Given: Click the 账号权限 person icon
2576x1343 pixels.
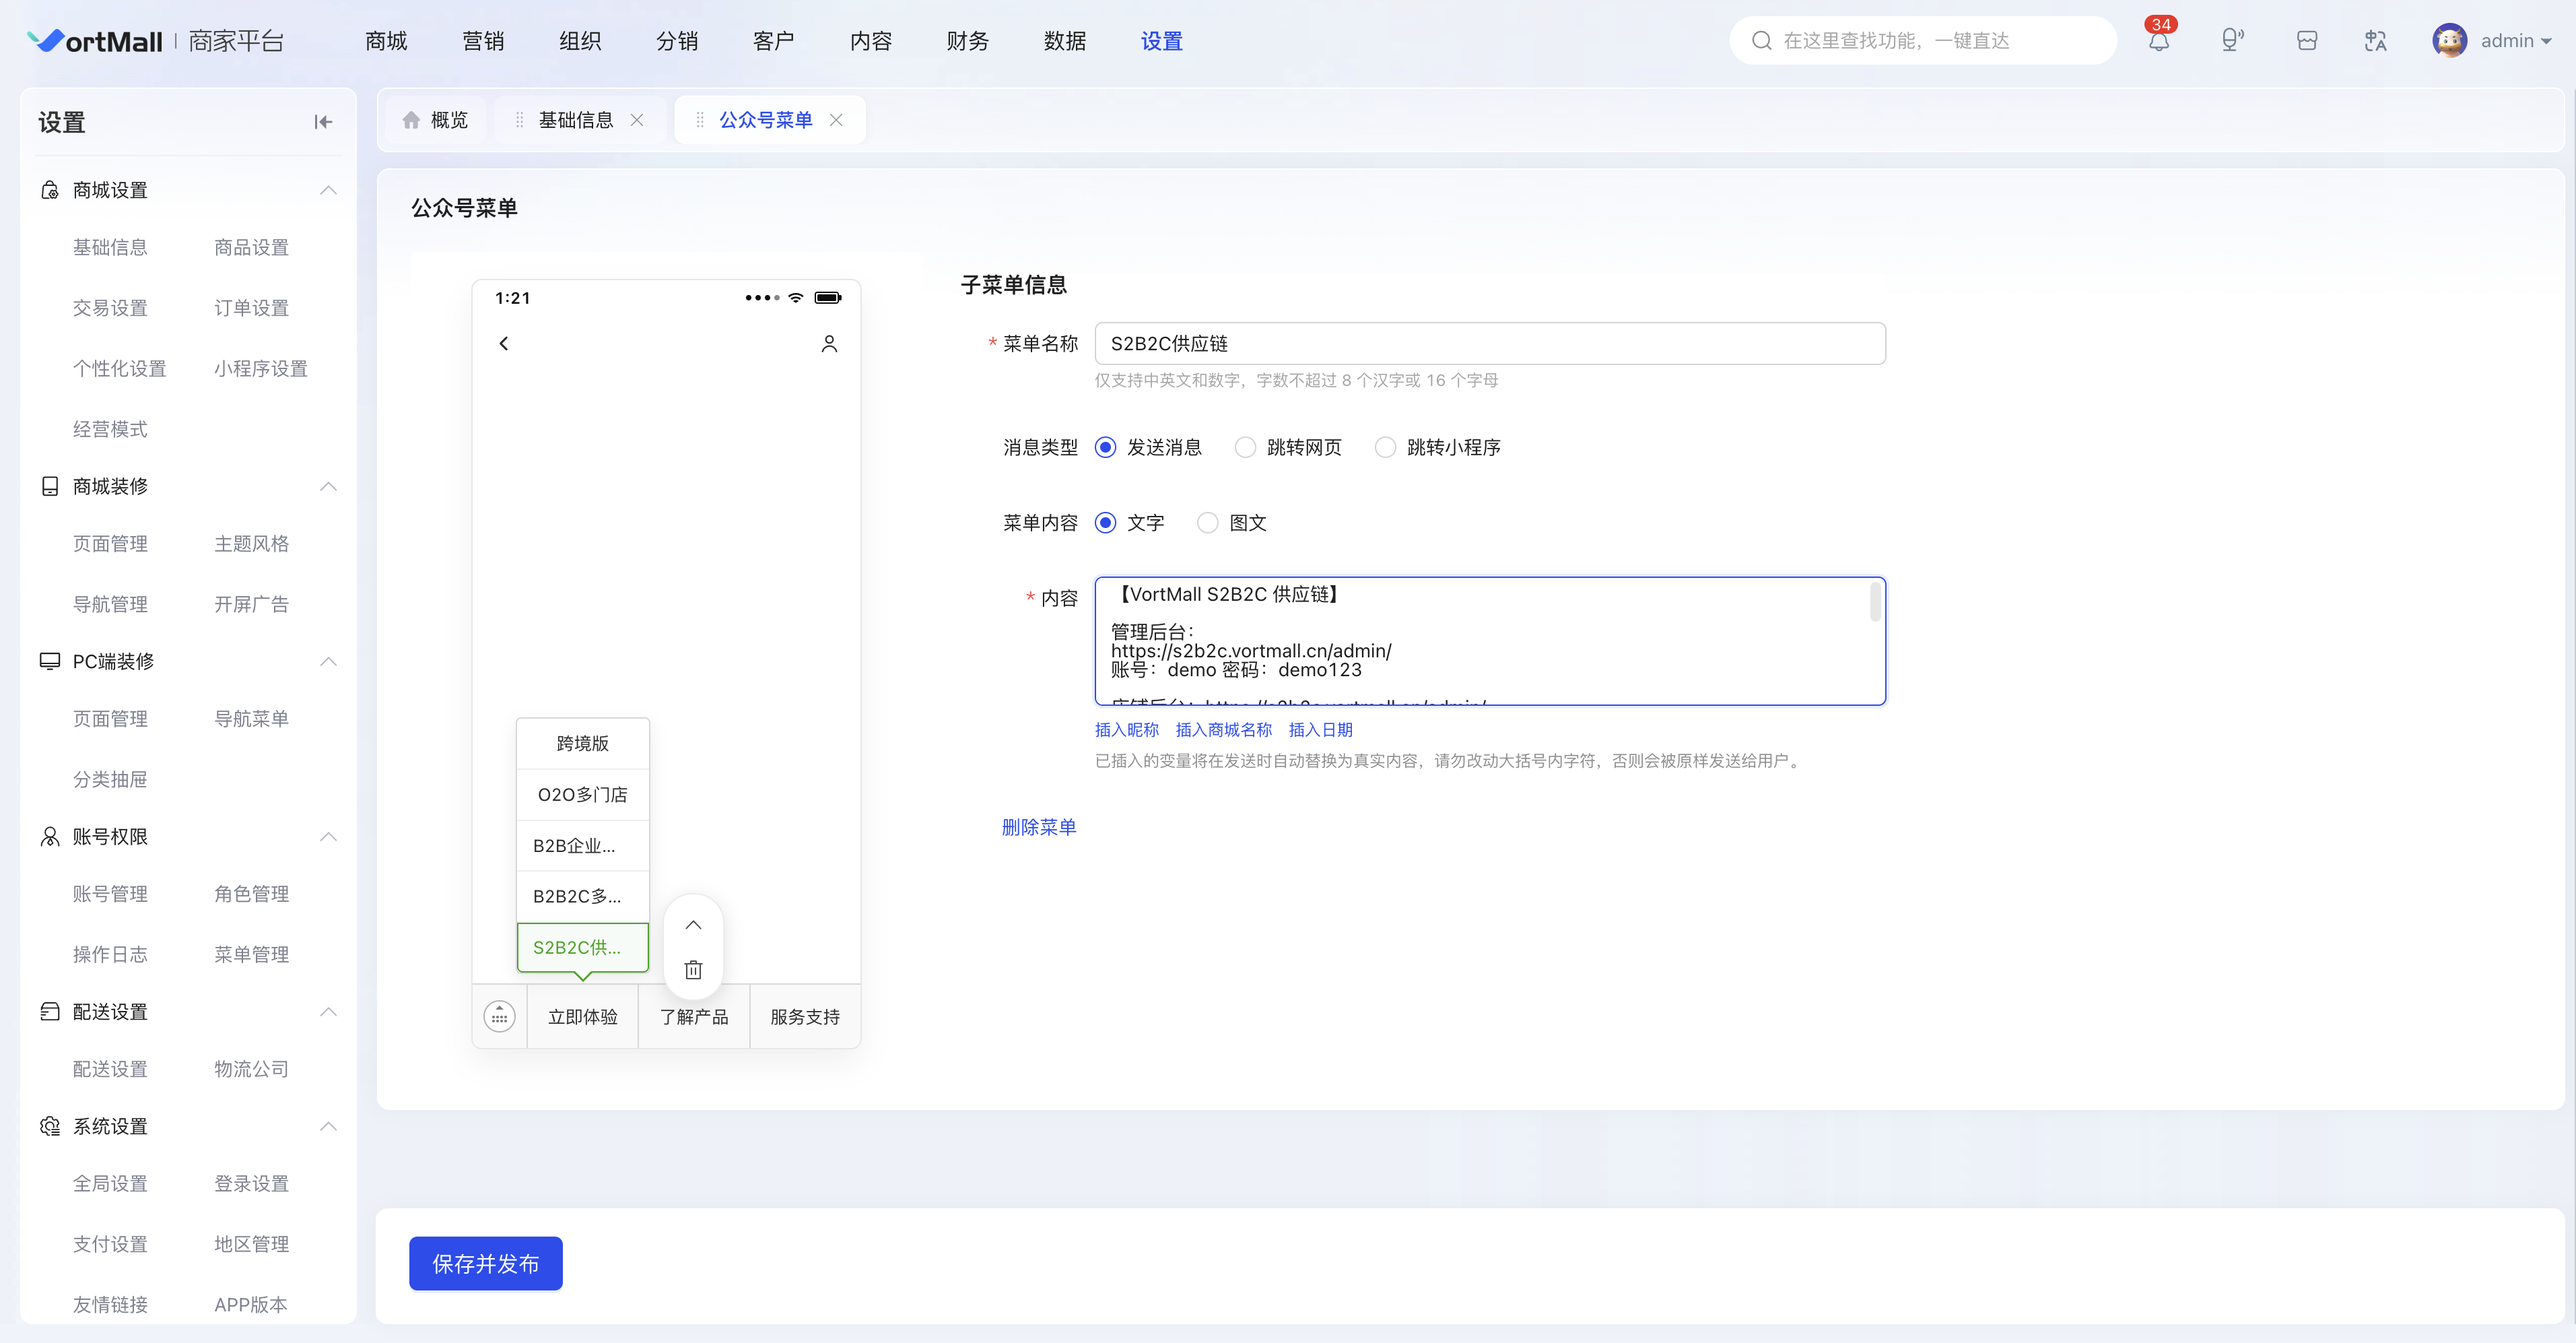Looking at the screenshot, I should pos(49,837).
